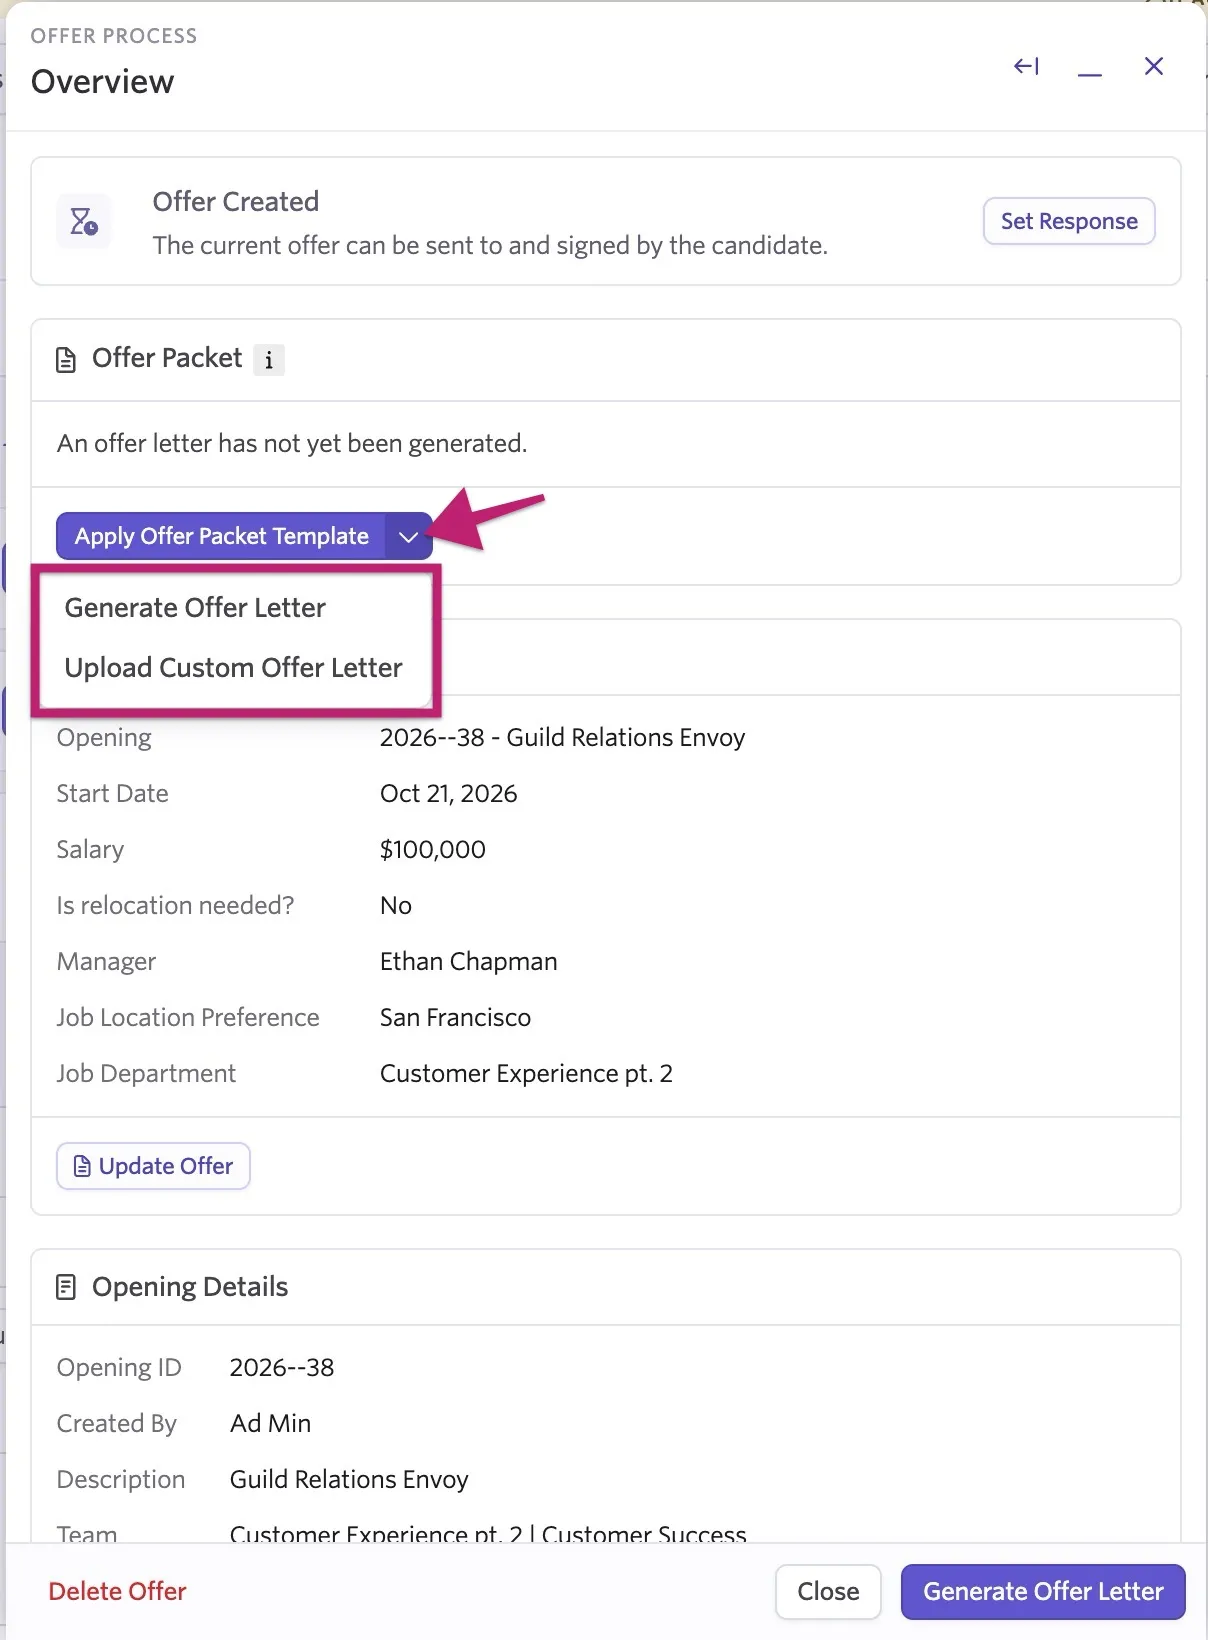
Task: Click Delete Offer link at bottom
Action: (117, 1591)
